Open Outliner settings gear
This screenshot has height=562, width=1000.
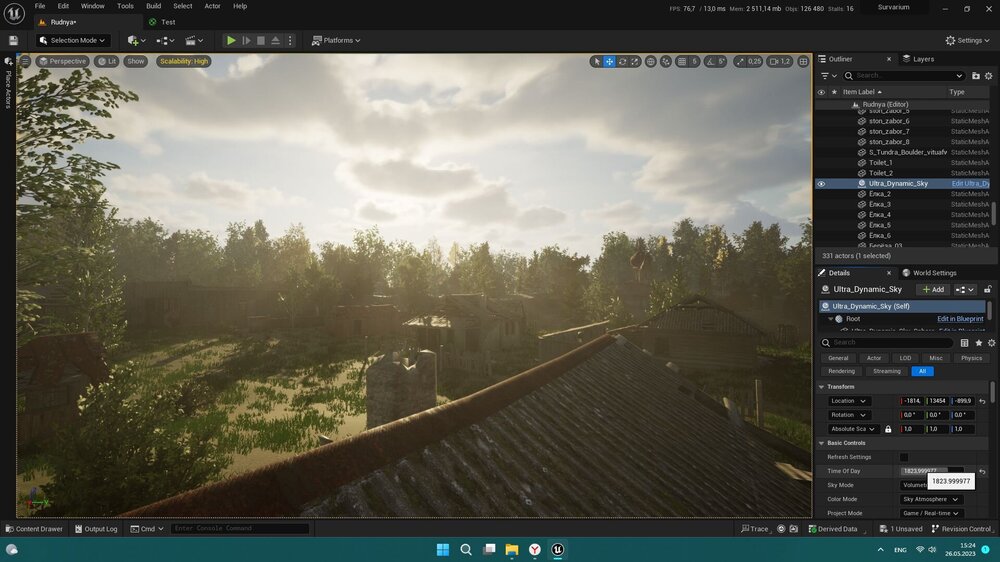989,75
